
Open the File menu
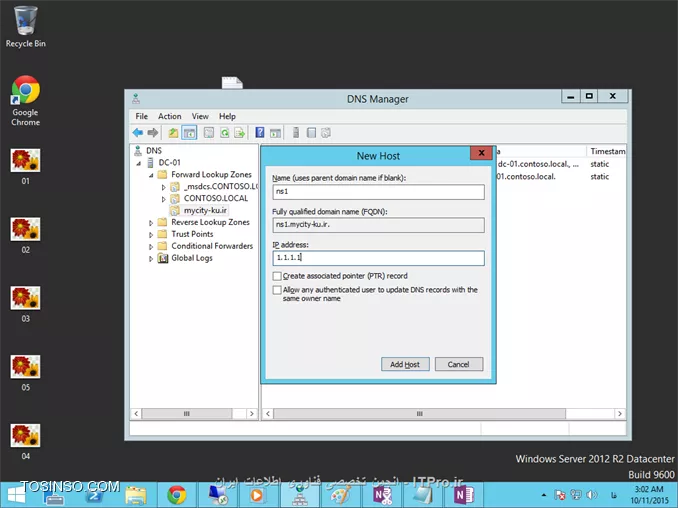(141, 116)
